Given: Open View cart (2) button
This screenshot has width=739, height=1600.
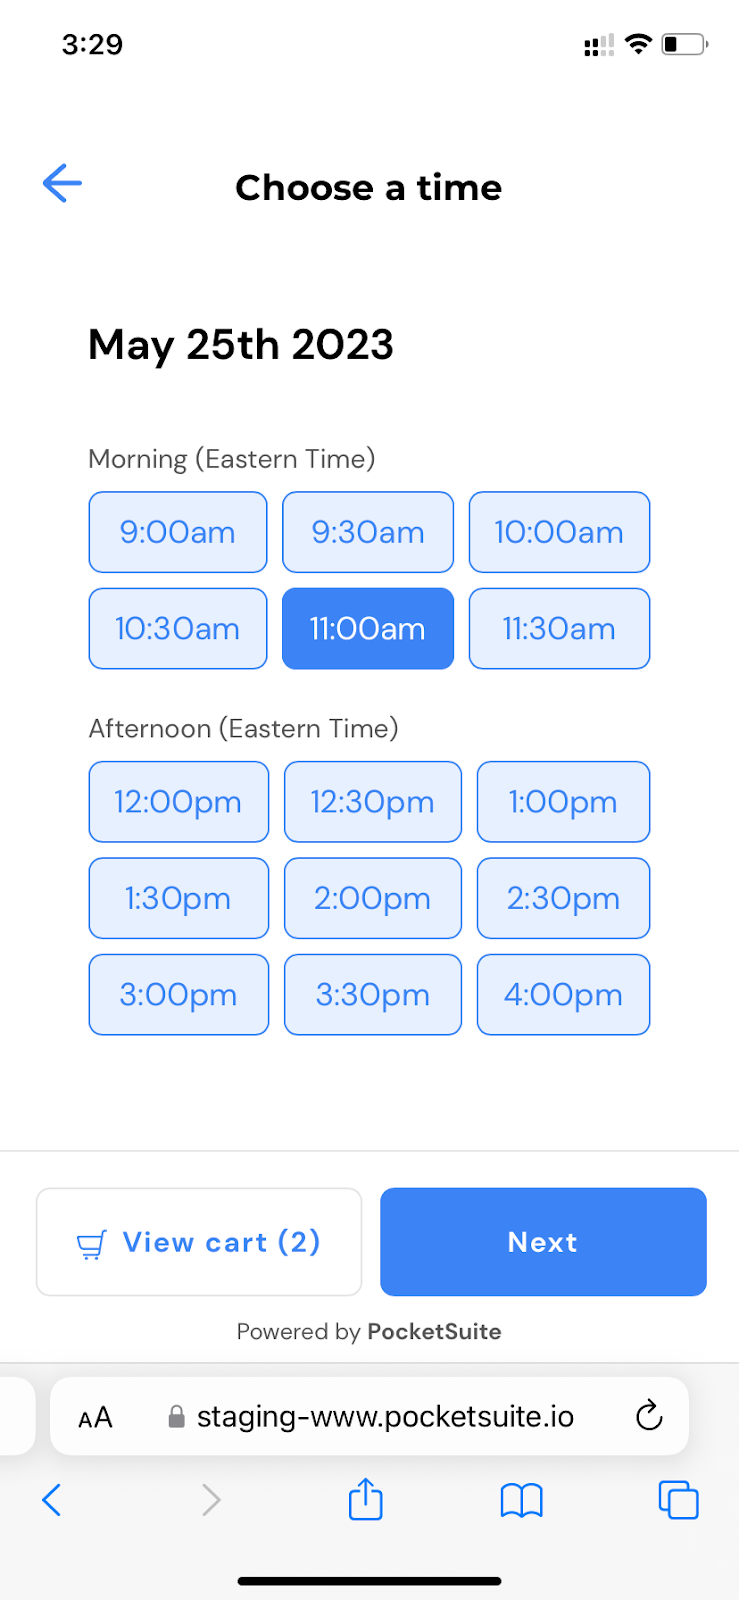Looking at the screenshot, I should (199, 1242).
